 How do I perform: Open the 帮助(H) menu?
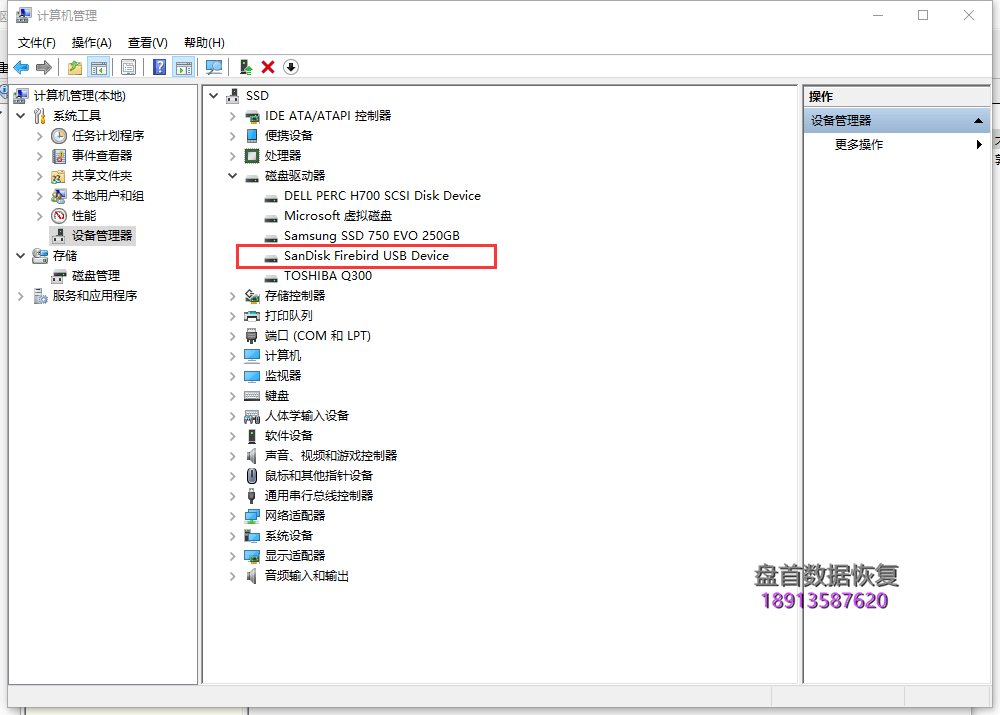click(x=204, y=43)
